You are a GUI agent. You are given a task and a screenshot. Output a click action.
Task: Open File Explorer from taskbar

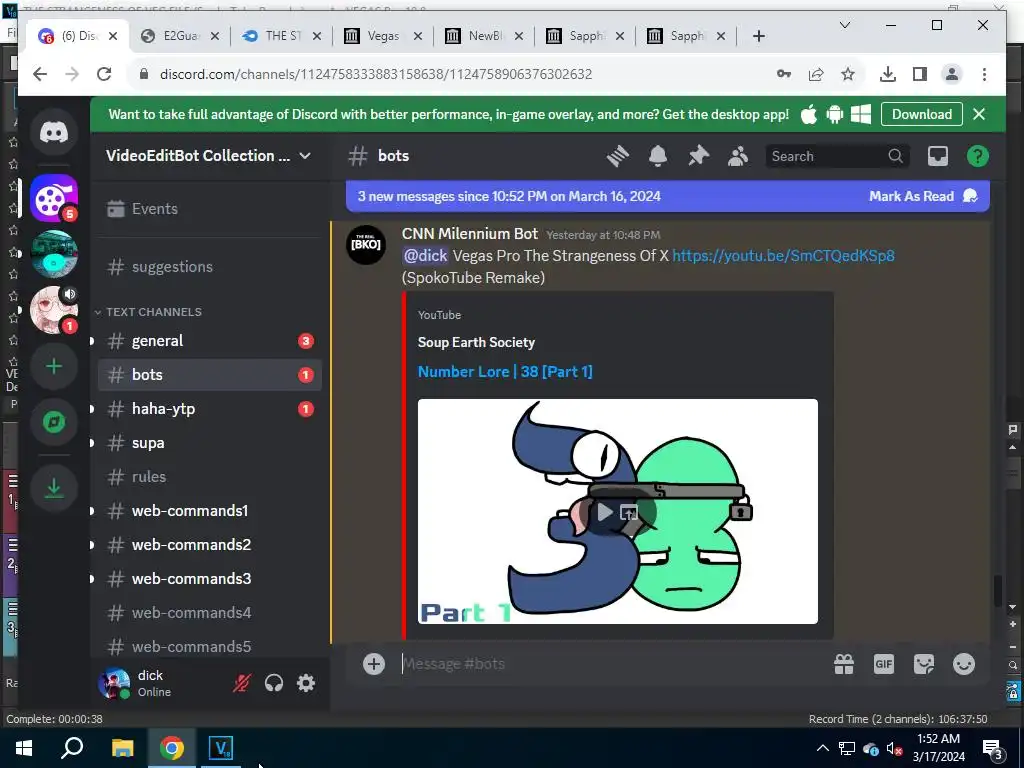[x=122, y=748]
